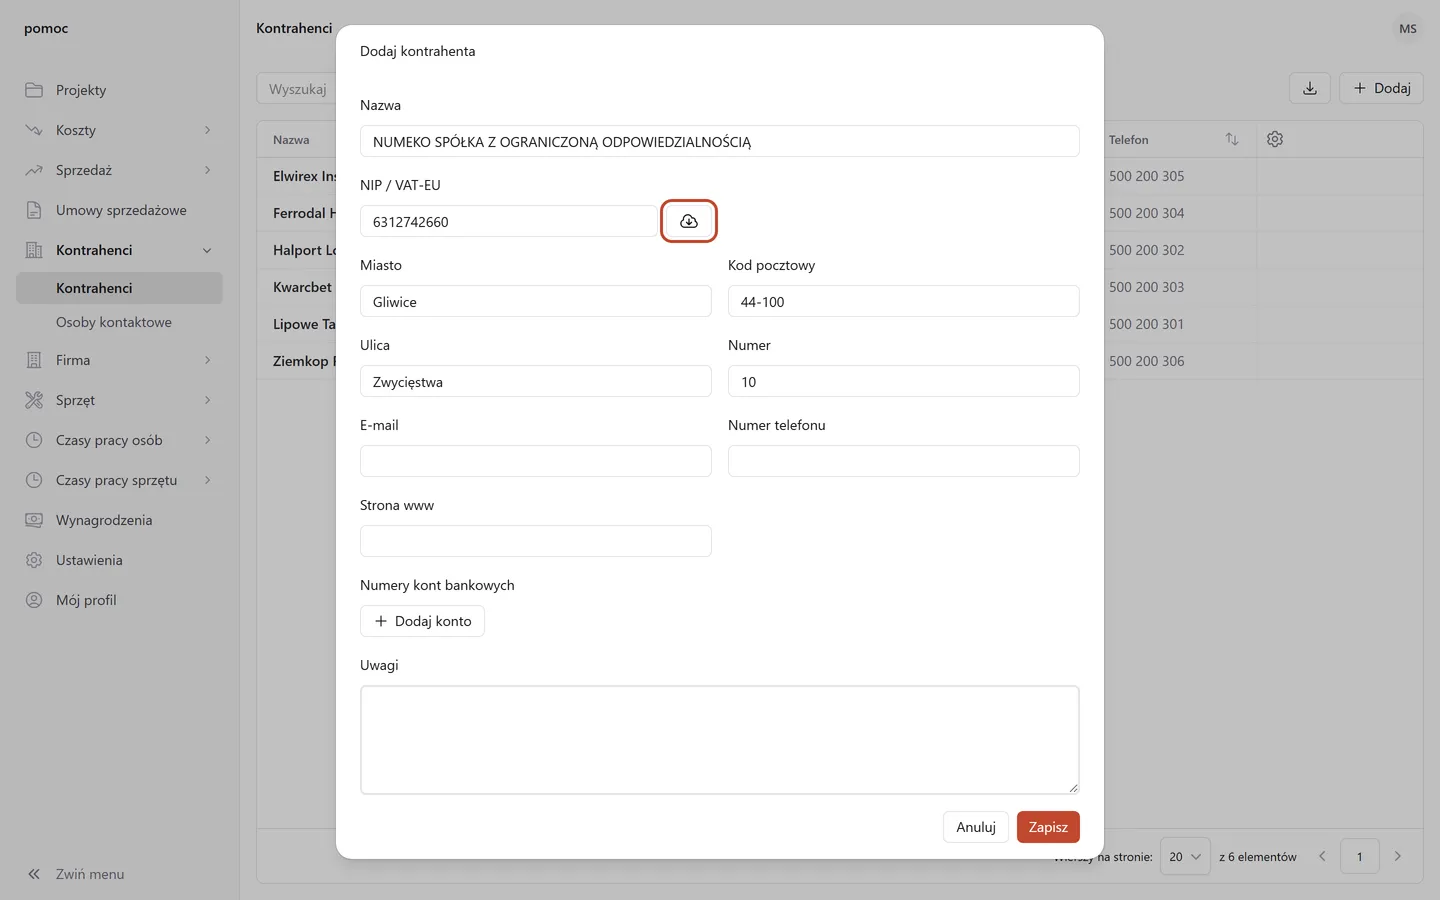1440x900 pixels.
Task: Click into the Nazwa input field
Action: tap(720, 141)
